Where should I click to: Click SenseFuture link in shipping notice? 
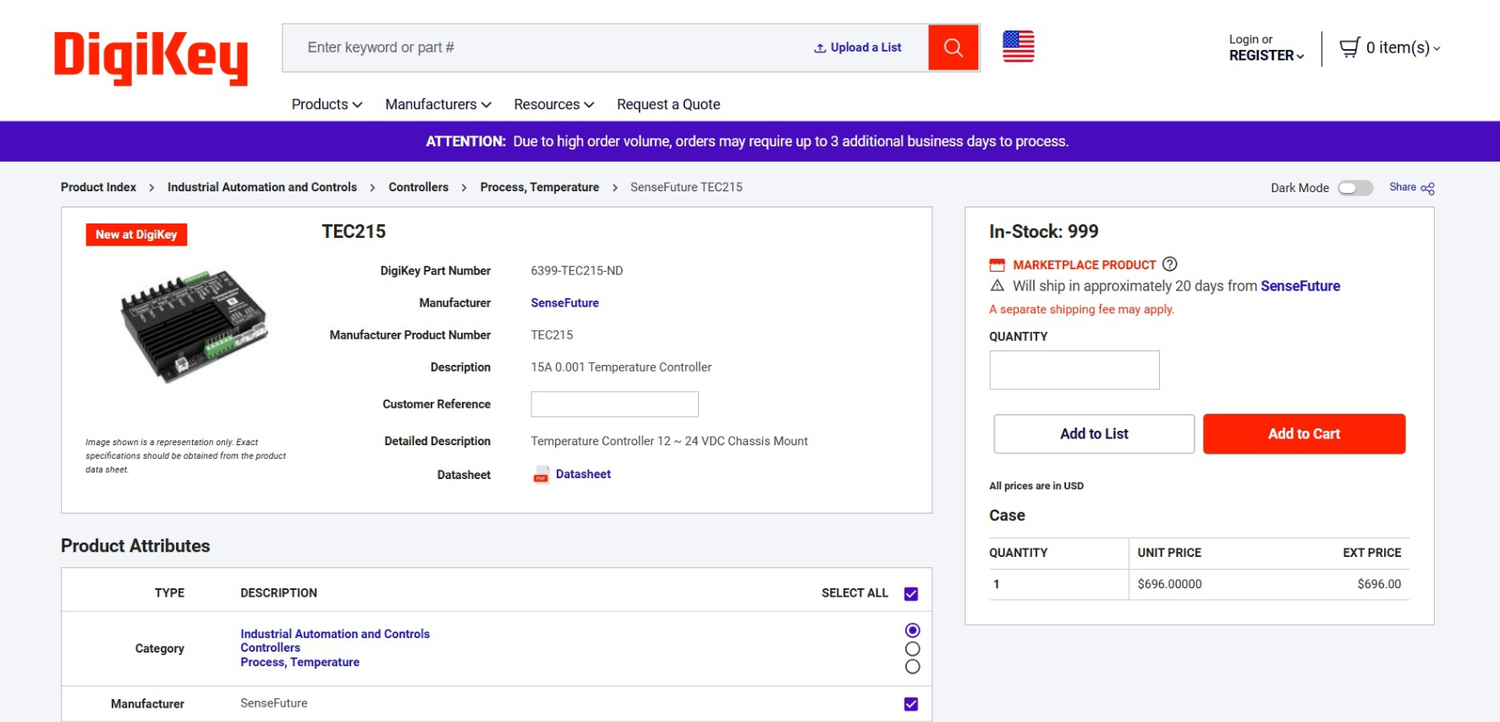tap(1300, 286)
